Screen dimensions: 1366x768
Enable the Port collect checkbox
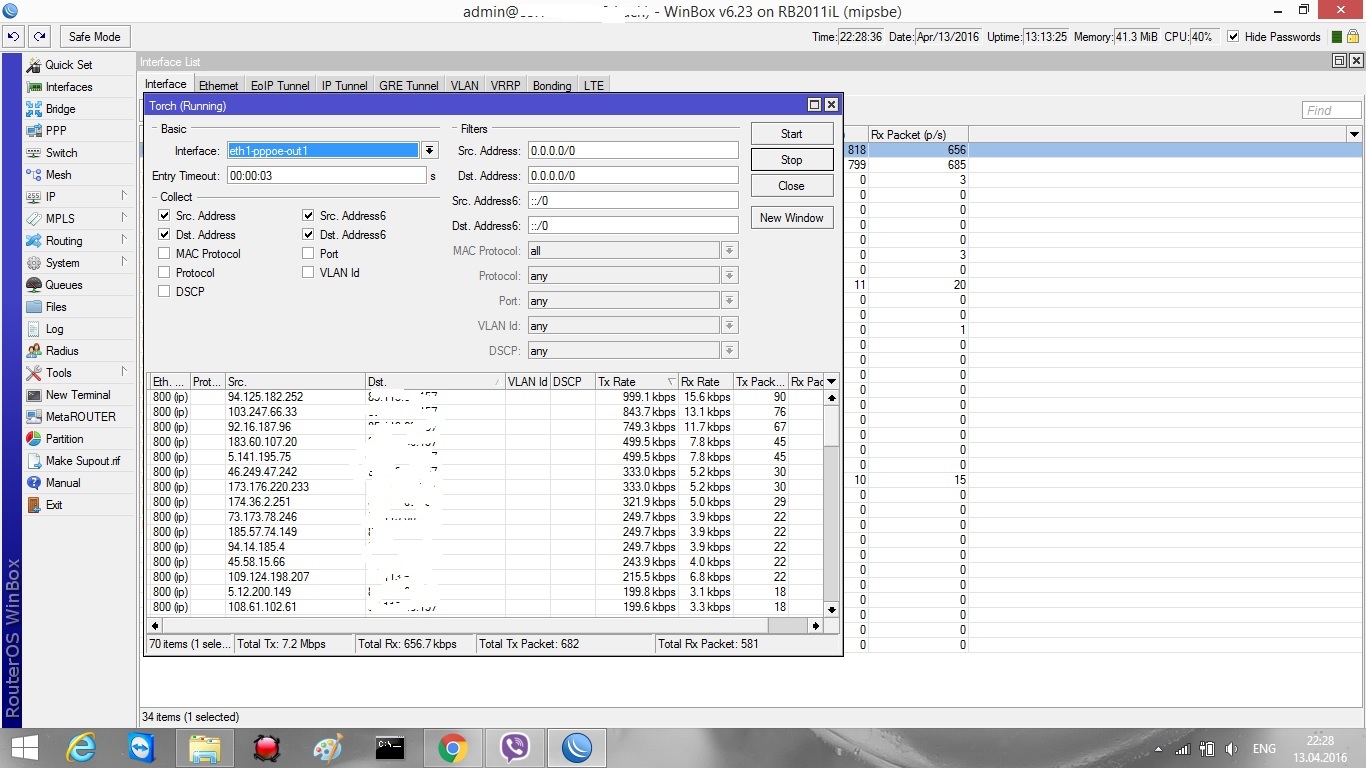click(x=308, y=254)
